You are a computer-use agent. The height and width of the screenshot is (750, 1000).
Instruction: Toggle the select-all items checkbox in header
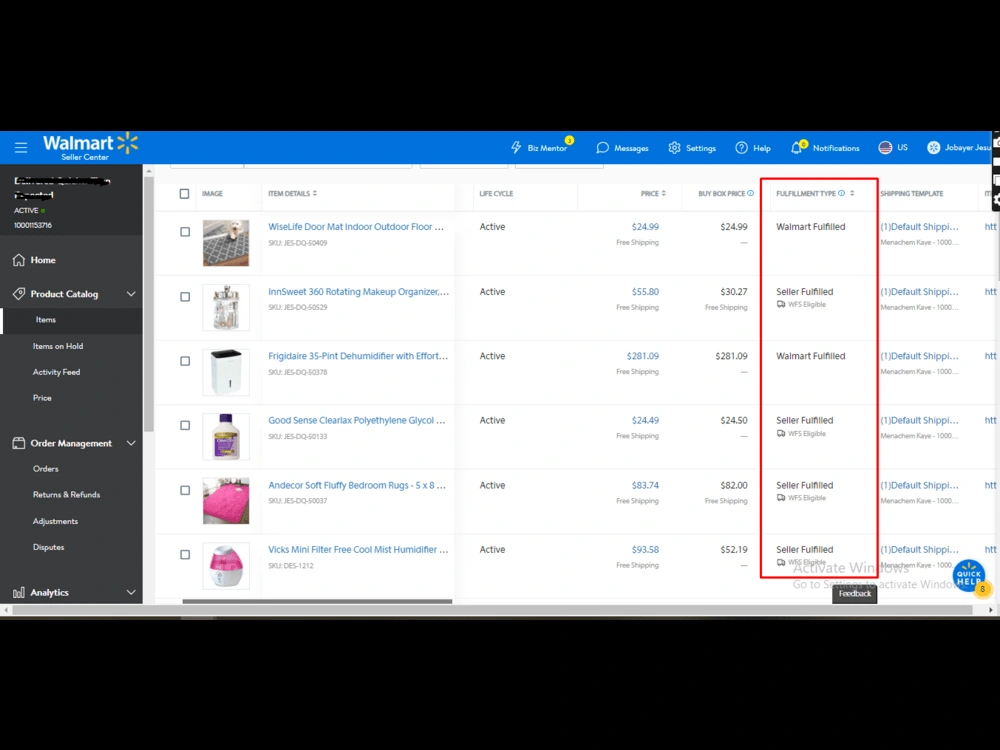[x=184, y=194]
